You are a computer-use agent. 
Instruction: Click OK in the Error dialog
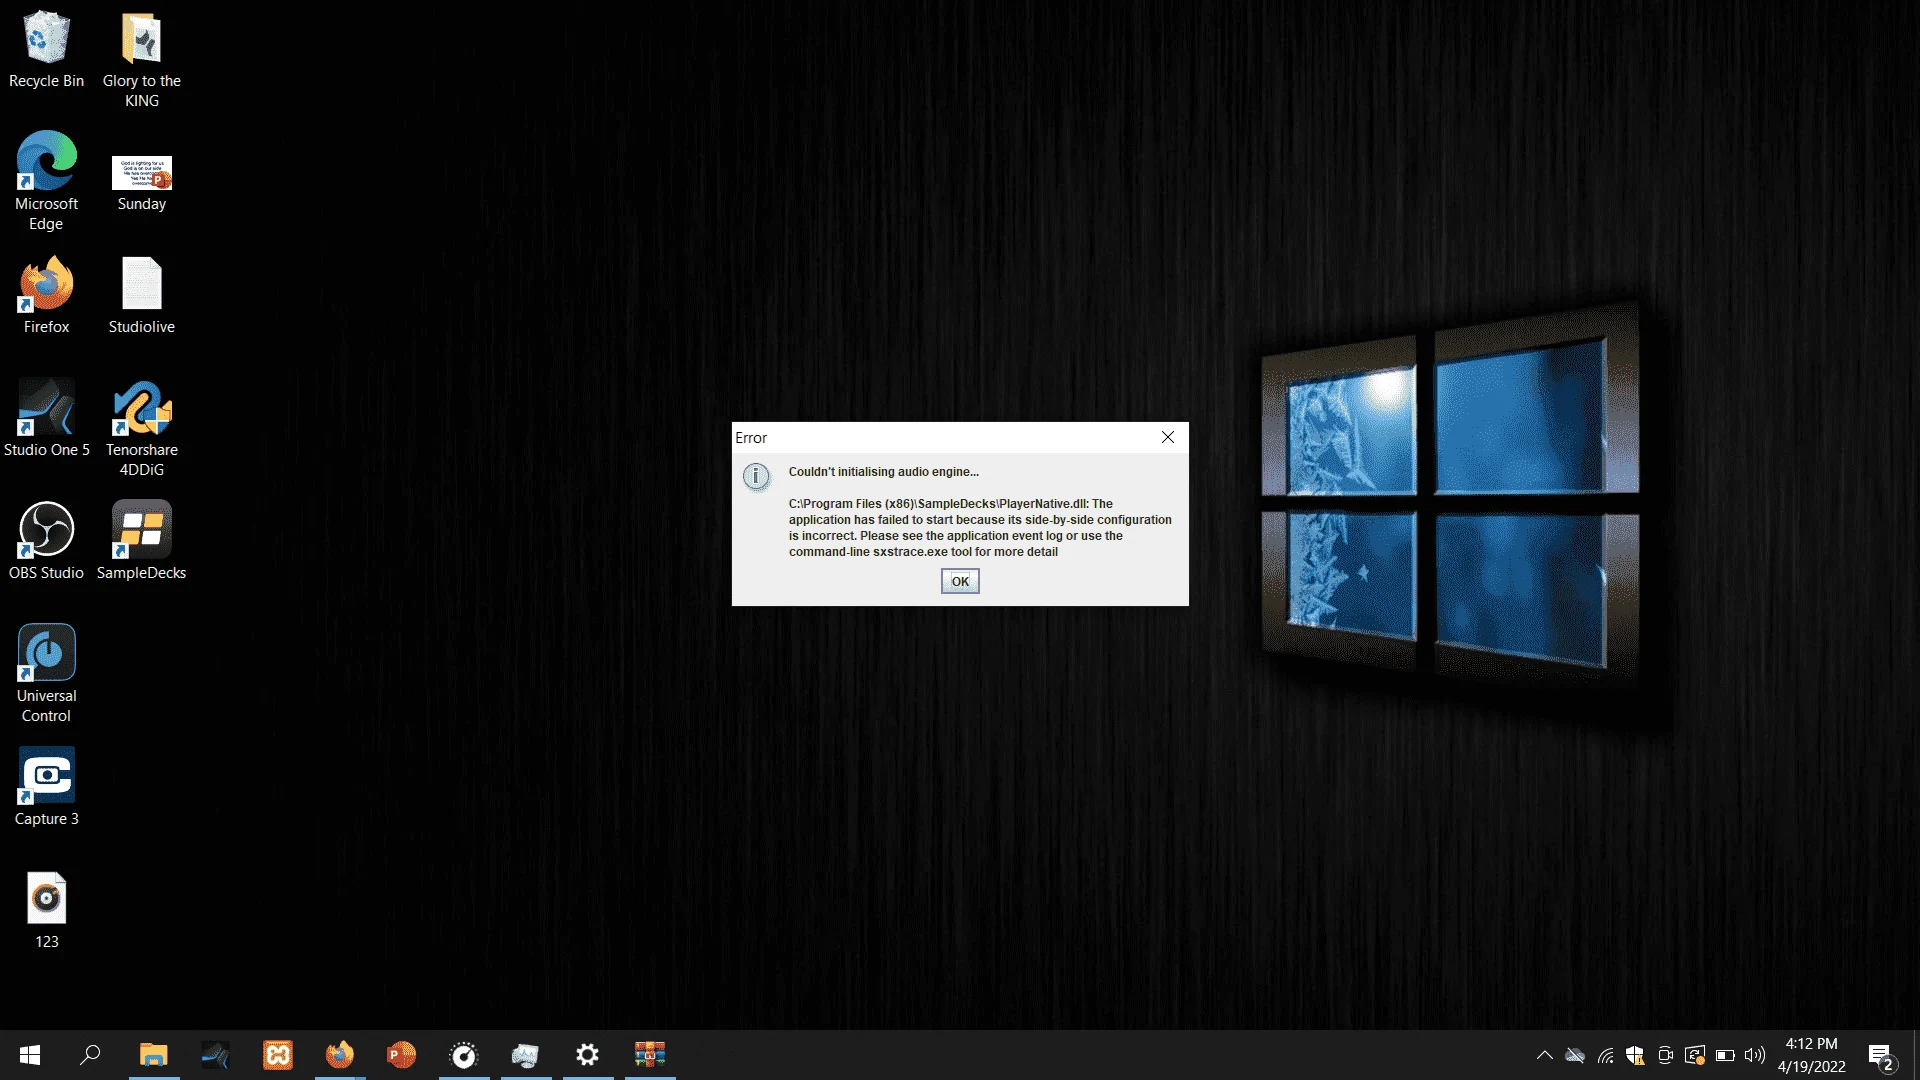[960, 581]
